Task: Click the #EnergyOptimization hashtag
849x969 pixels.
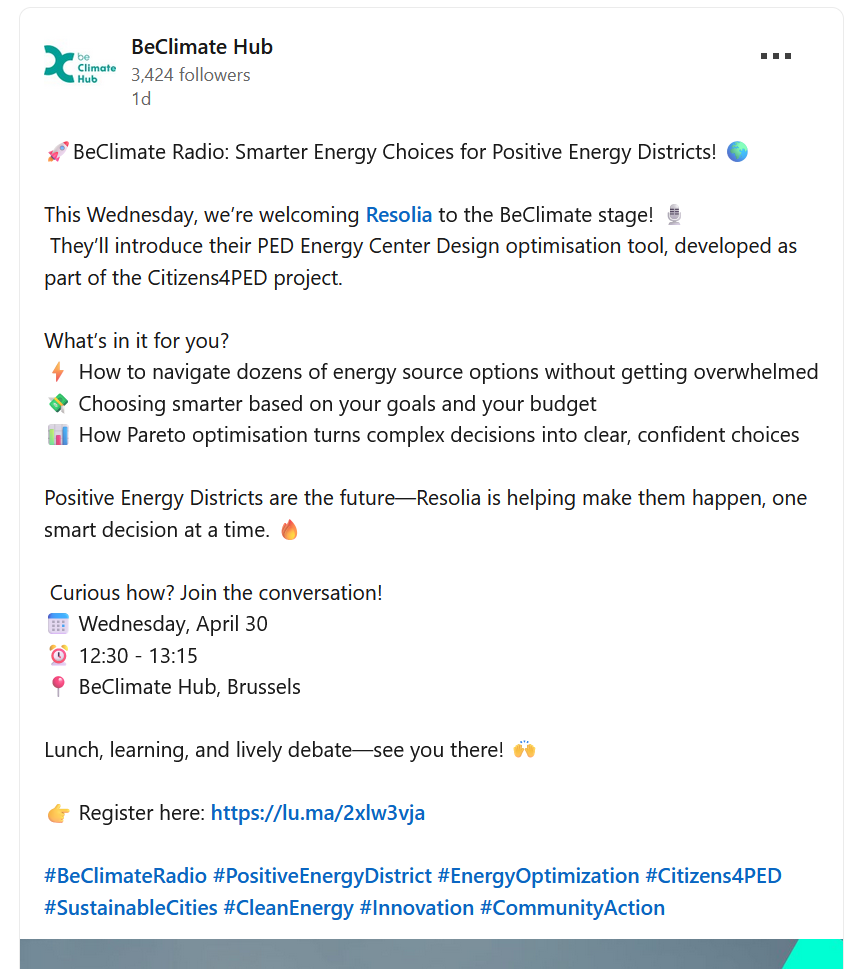Action: coord(538,876)
